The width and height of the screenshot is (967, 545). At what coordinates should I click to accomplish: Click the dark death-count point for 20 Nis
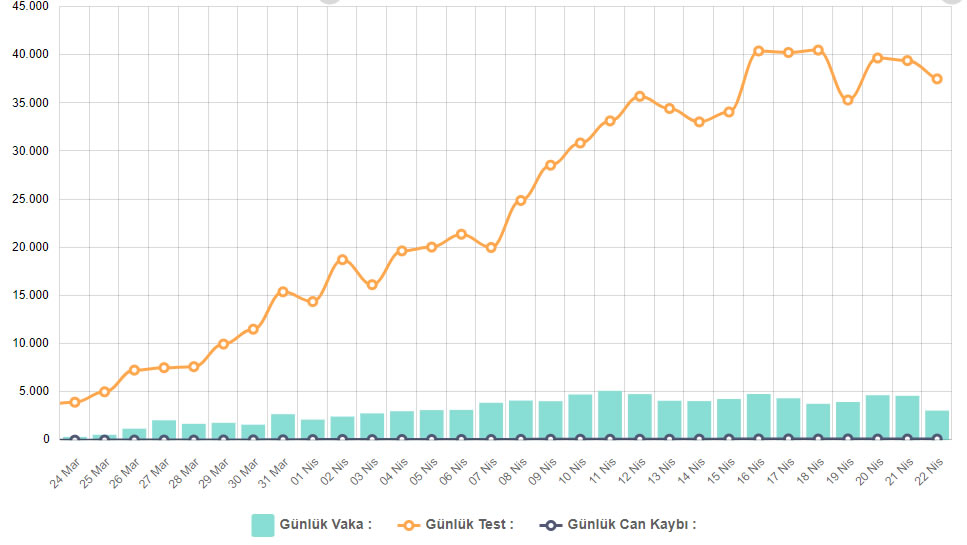pos(878,438)
